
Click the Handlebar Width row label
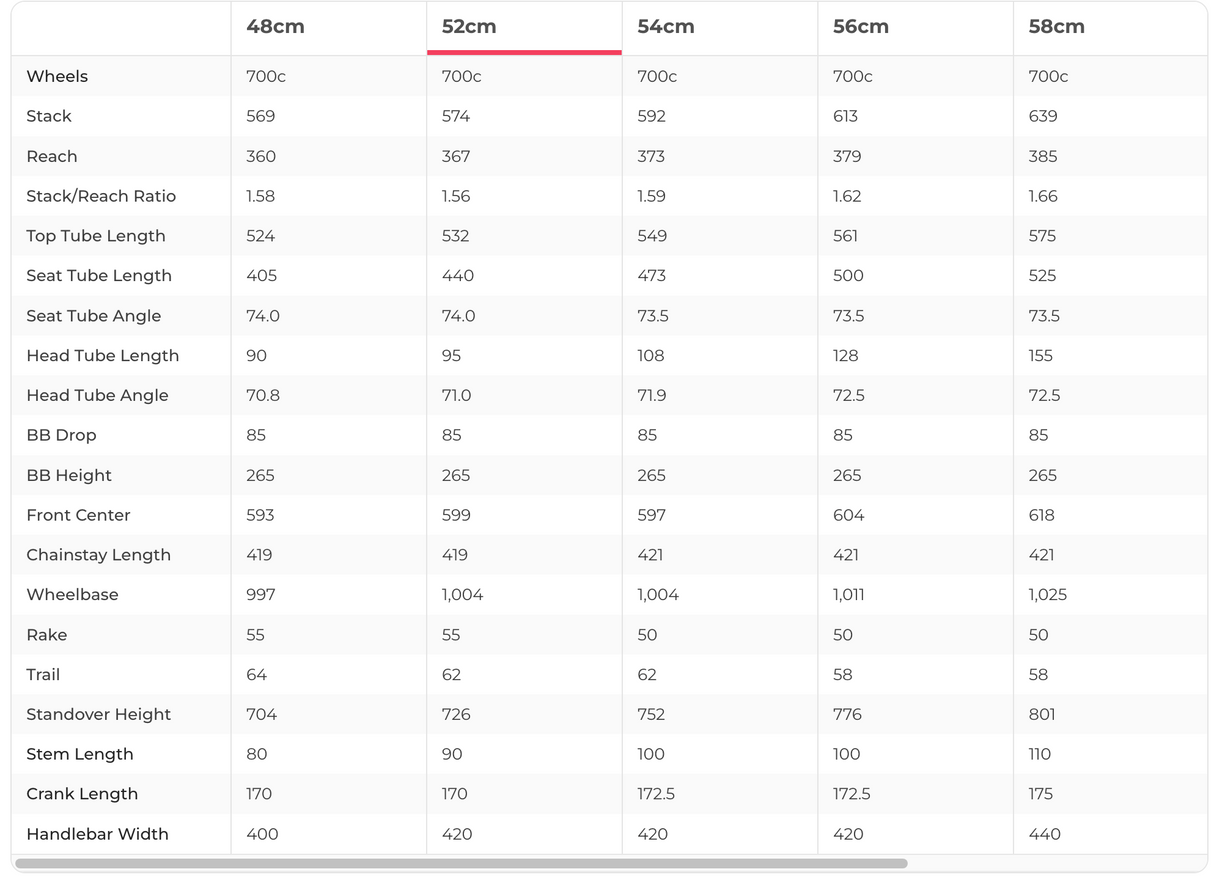[x=97, y=834]
